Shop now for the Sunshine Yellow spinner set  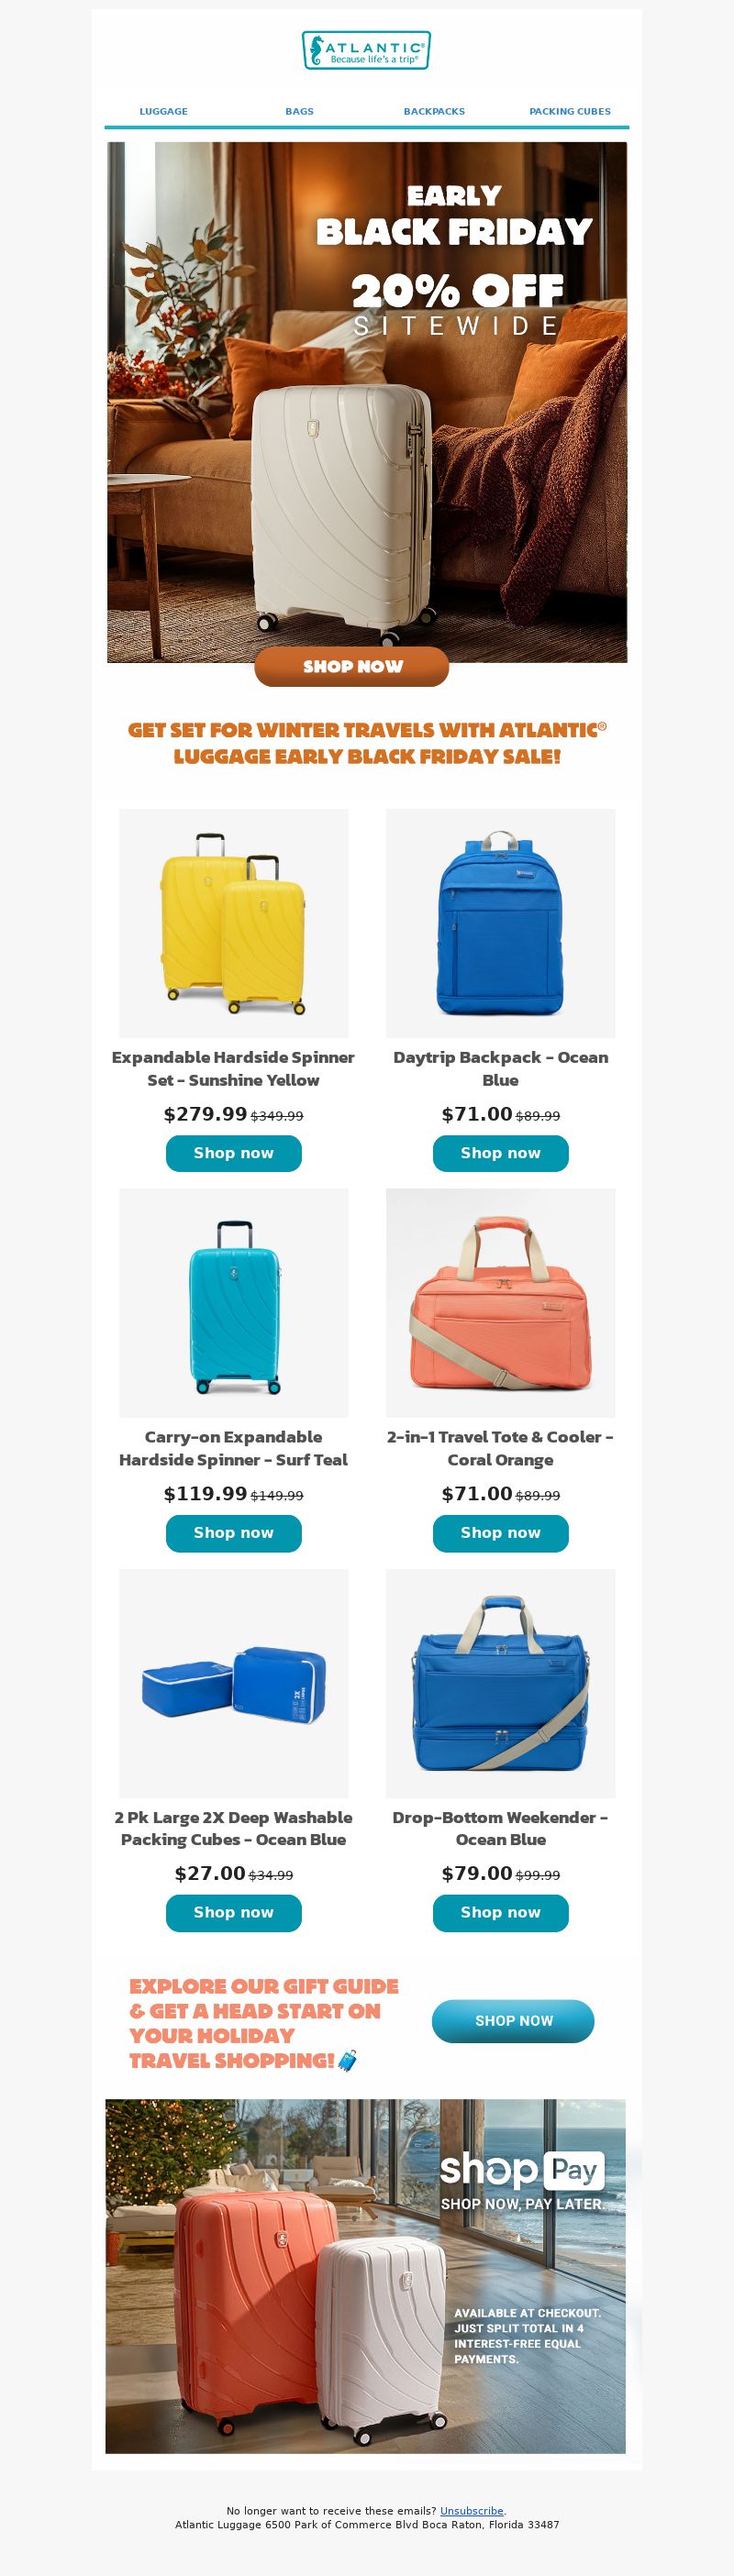point(233,1153)
